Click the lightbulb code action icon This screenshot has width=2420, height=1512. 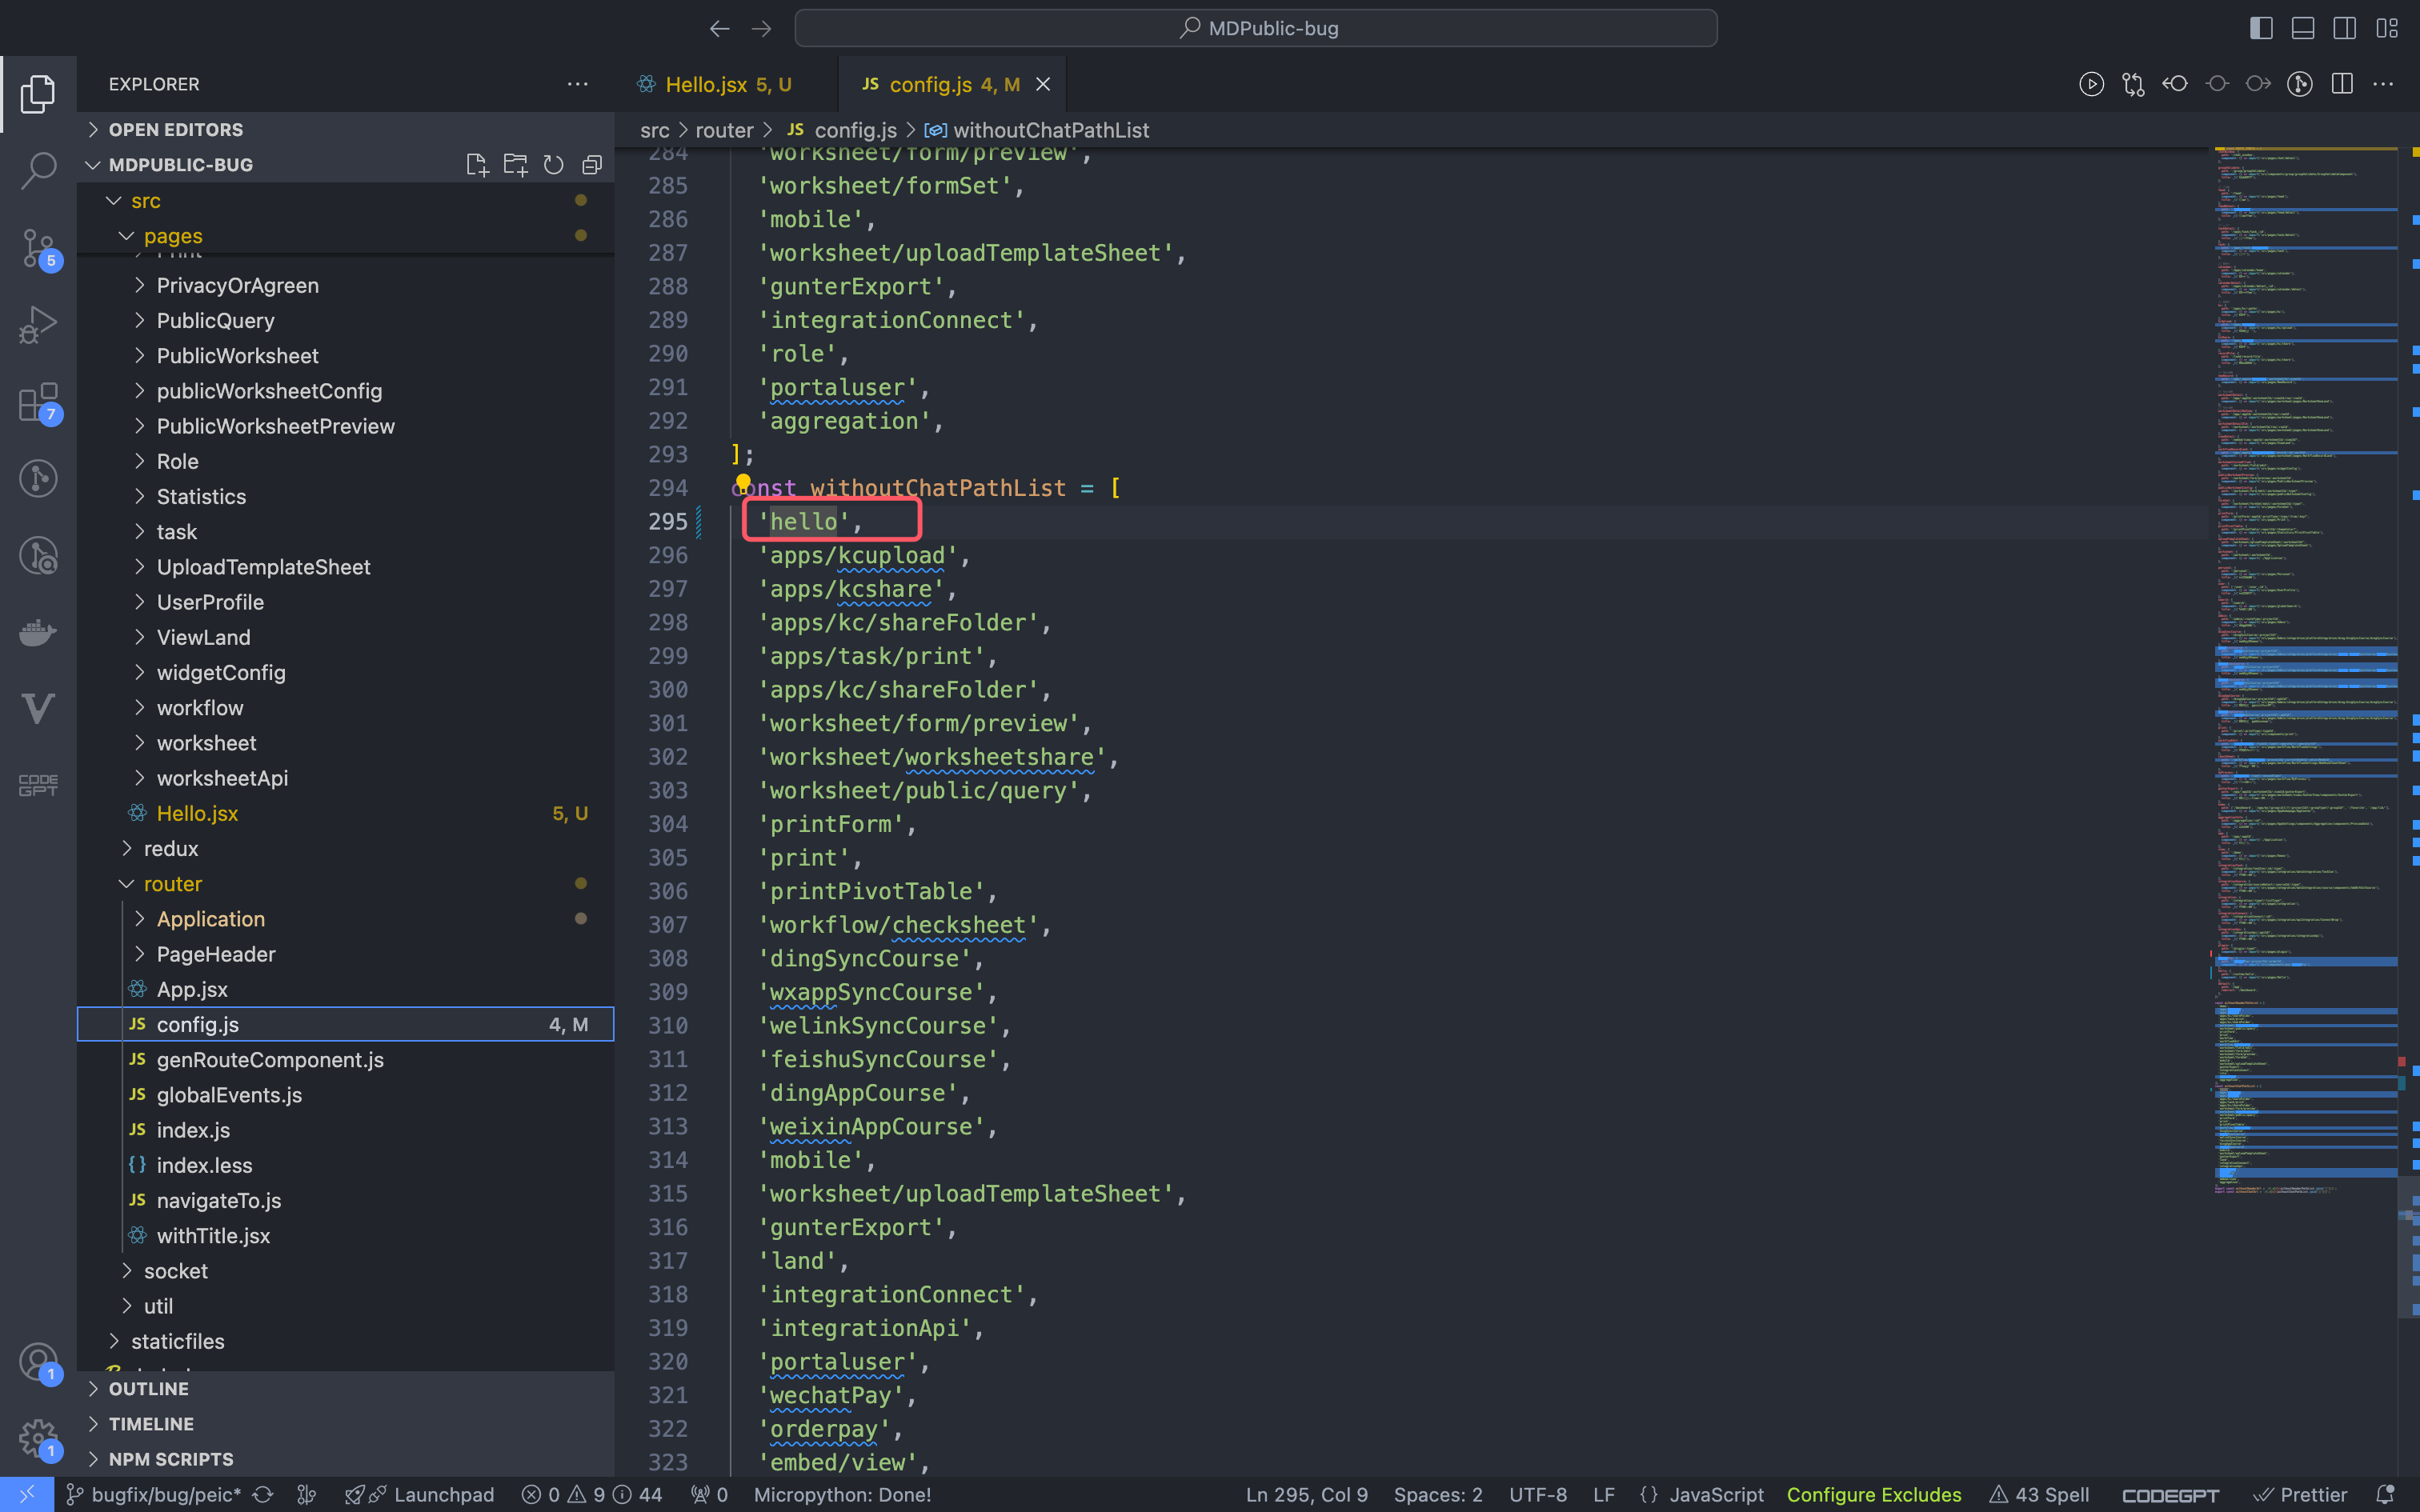[x=743, y=484]
